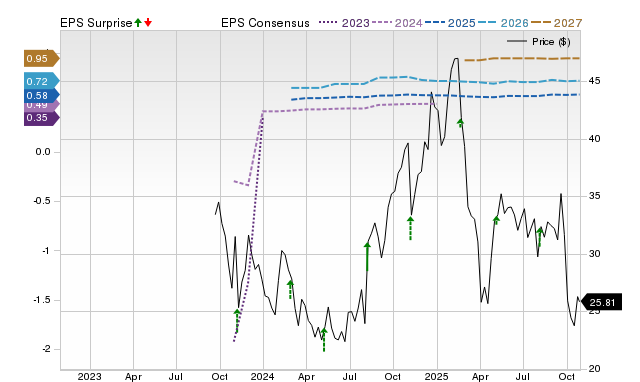The width and height of the screenshot is (640, 382).
Task: Click the 2024 label on the time axis
Action: coord(263,376)
